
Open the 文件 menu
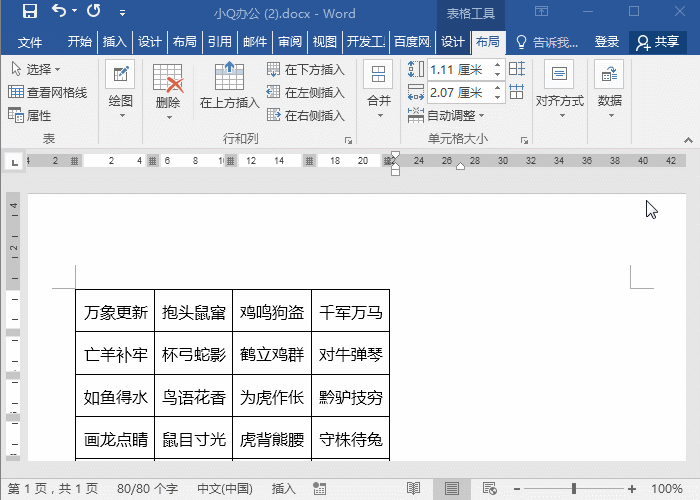pos(30,42)
